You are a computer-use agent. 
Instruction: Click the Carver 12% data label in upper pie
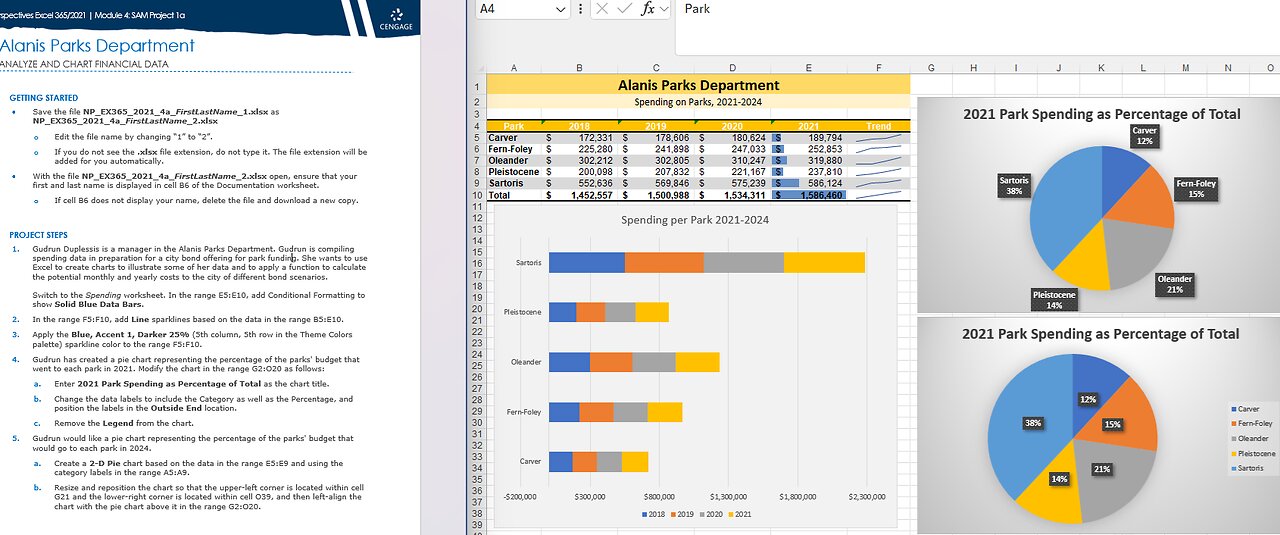coord(1145,136)
